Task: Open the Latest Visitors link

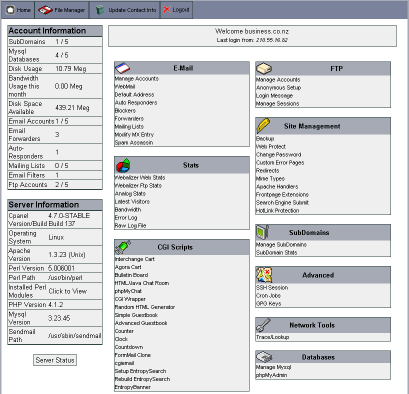Action: click(x=132, y=202)
